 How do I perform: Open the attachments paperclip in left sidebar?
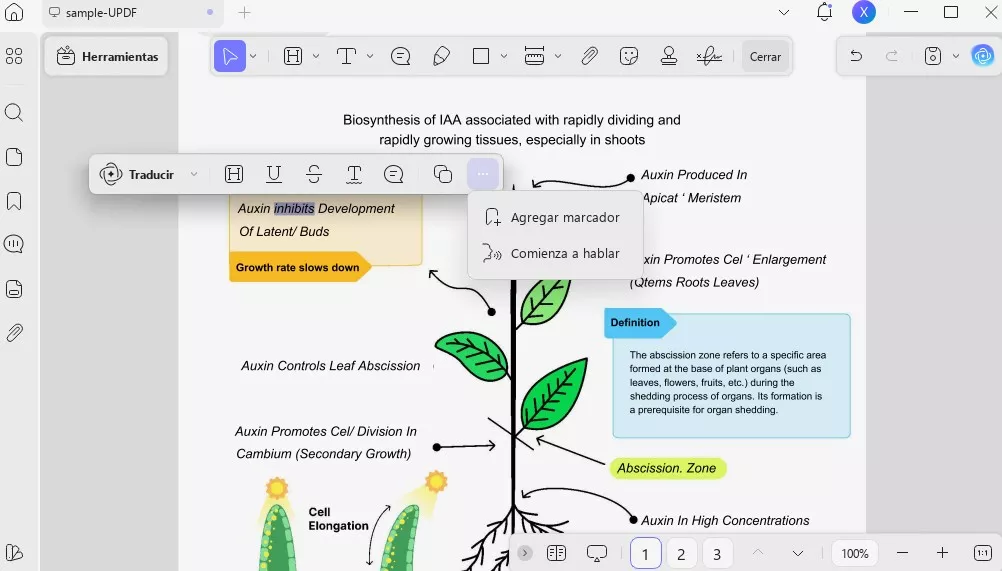tap(14, 333)
